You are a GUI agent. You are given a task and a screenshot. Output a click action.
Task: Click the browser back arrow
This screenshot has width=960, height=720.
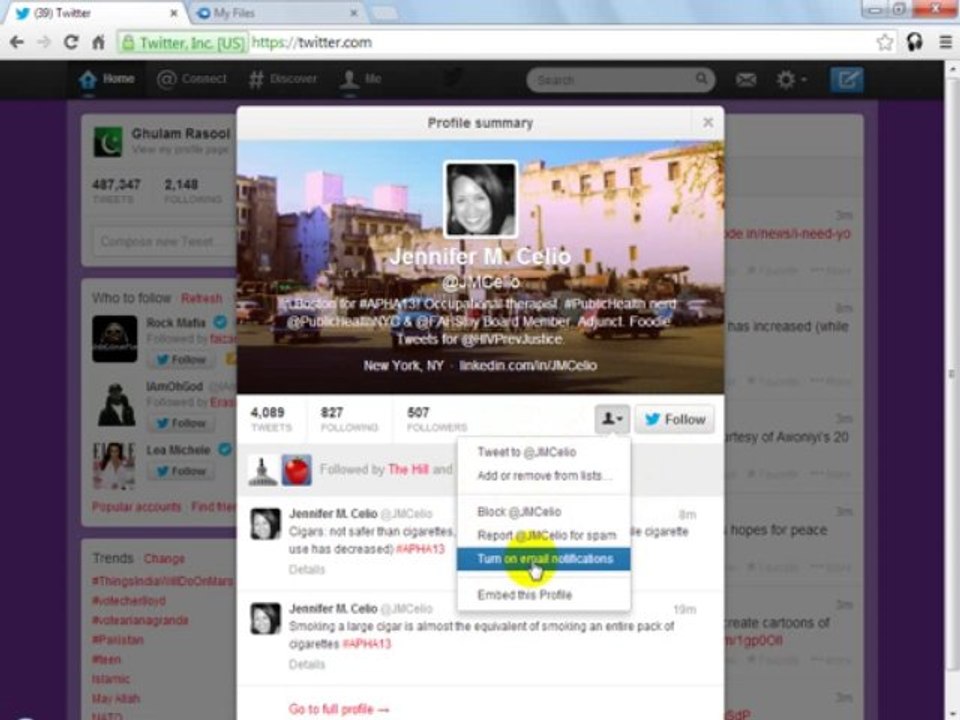coord(17,42)
